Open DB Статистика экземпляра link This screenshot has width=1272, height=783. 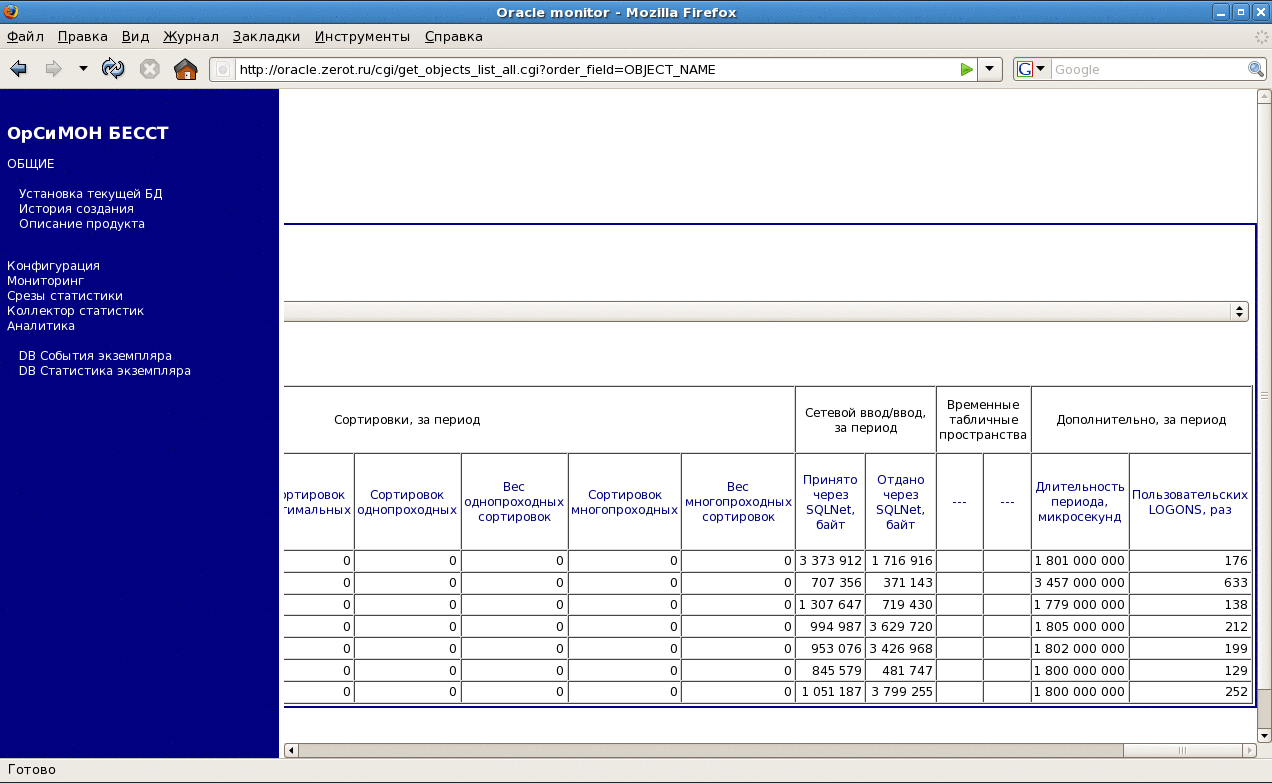[104, 371]
